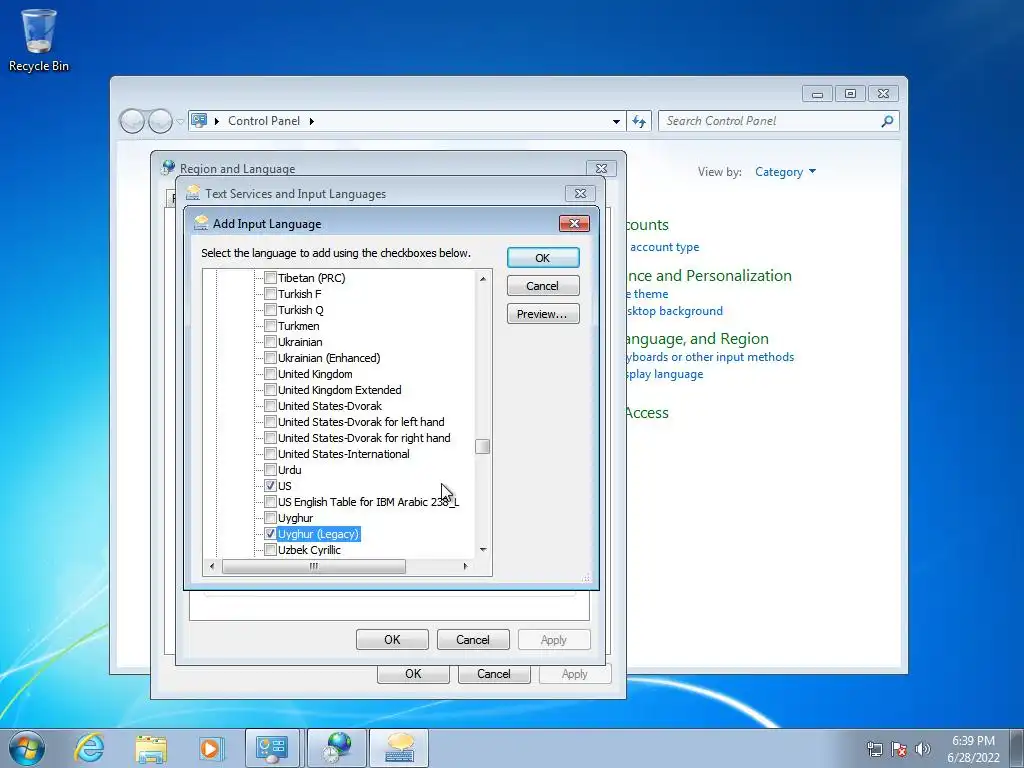The image size is (1024, 768).
Task: Launch Windows Media Player from taskbar
Action: [x=211, y=748]
